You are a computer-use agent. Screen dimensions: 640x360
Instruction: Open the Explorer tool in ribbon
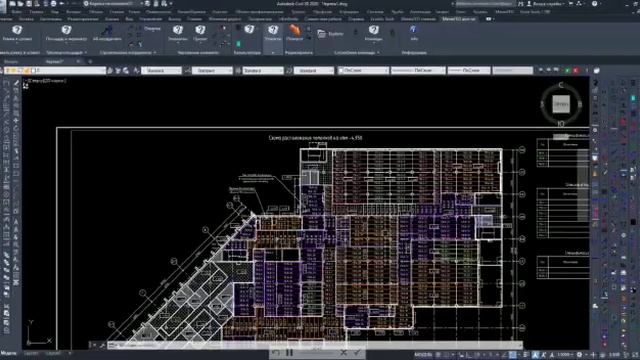(330, 34)
